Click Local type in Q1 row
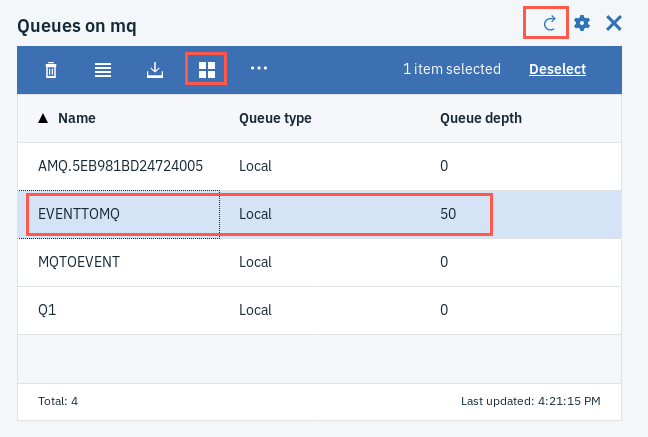Screen dimensions: 648x437 [x=255, y=310]
